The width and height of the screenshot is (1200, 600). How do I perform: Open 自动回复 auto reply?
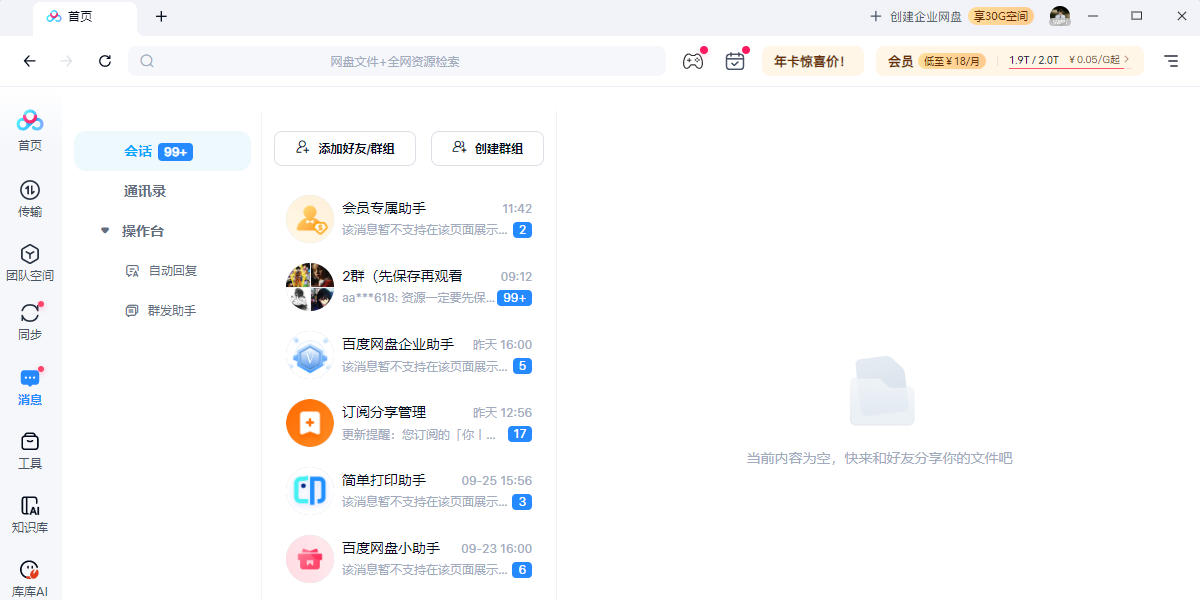coord(162,271)
